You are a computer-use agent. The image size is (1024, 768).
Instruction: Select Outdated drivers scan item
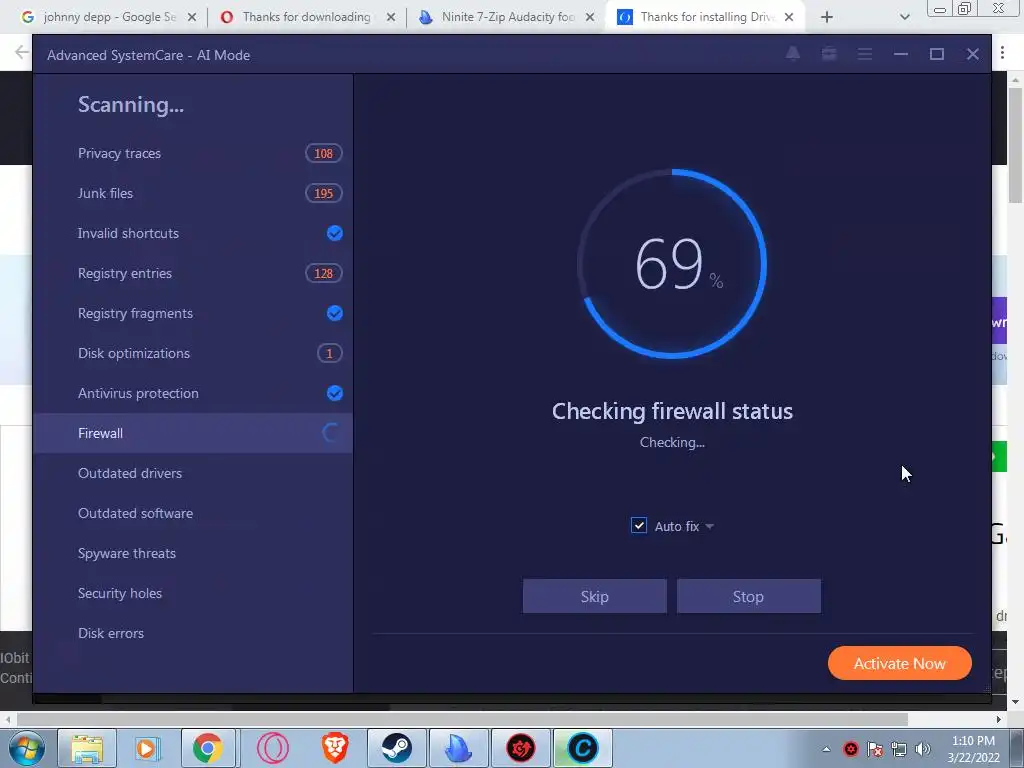(x=193, y=473)
